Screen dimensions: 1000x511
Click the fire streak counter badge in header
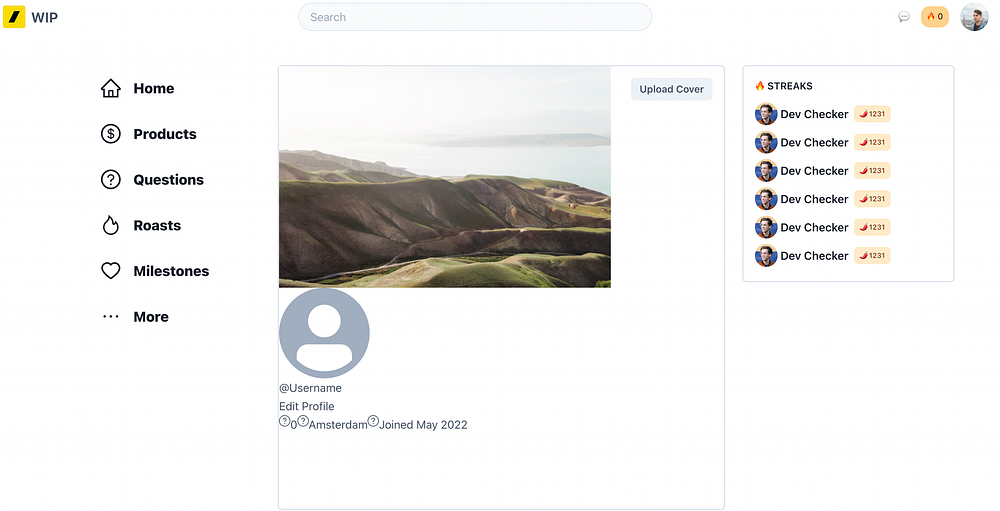(x=934, y=17)
